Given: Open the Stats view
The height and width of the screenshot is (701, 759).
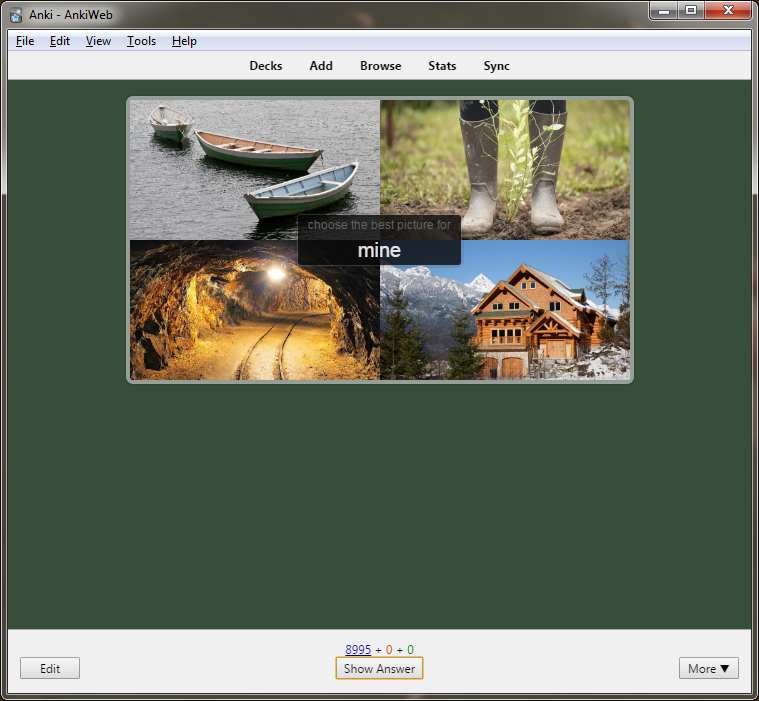Looking at the screenshot, I should coord(442,66).
